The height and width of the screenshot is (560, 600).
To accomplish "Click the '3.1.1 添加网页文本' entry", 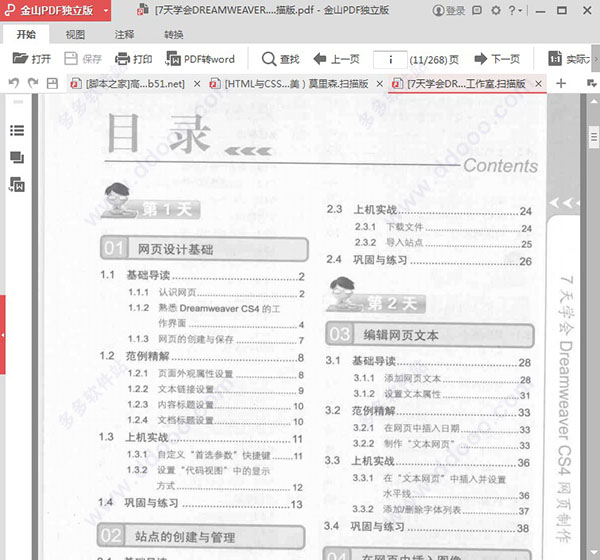I will pyautogui.click(x=442, y=379).
